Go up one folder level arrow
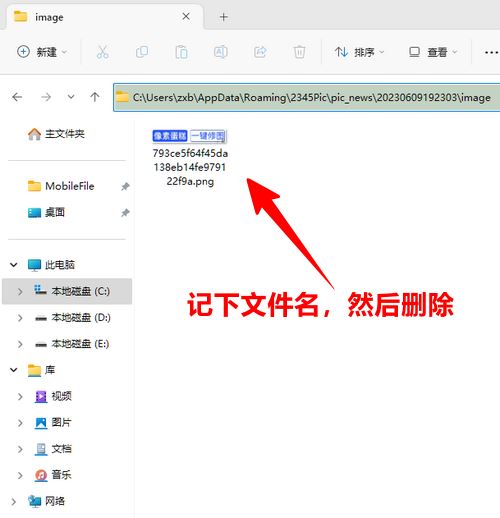Screen dimensions: 500x518 pos(95,97)
